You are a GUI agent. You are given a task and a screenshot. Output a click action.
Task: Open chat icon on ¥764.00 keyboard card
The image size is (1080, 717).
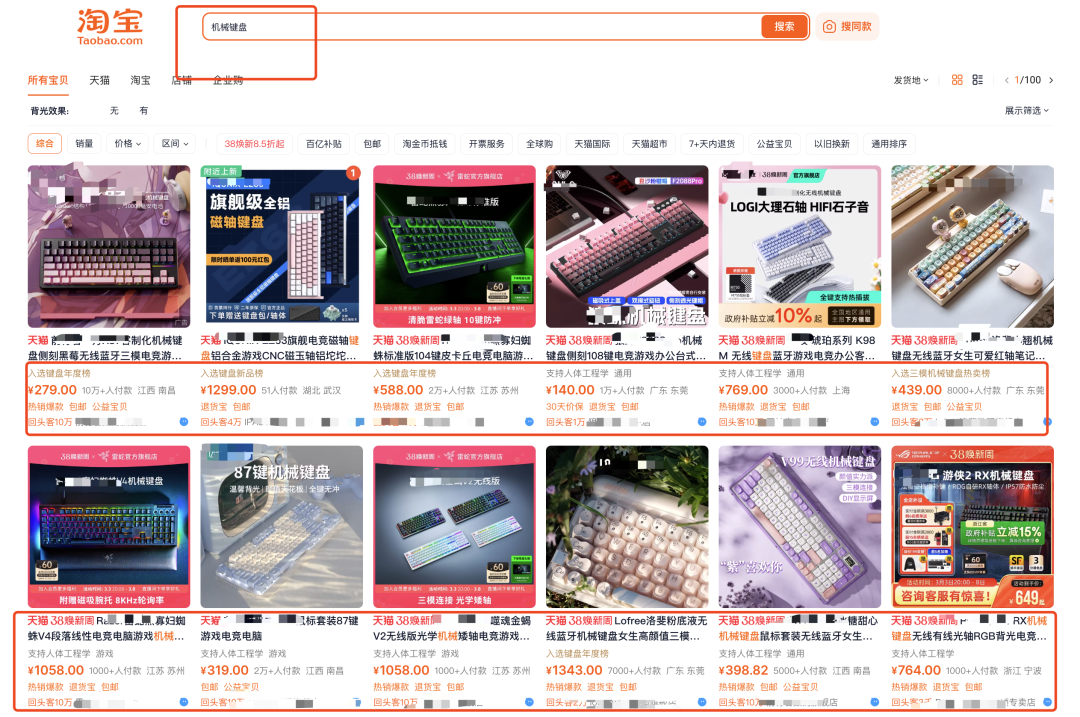[x=1047, y=702]
